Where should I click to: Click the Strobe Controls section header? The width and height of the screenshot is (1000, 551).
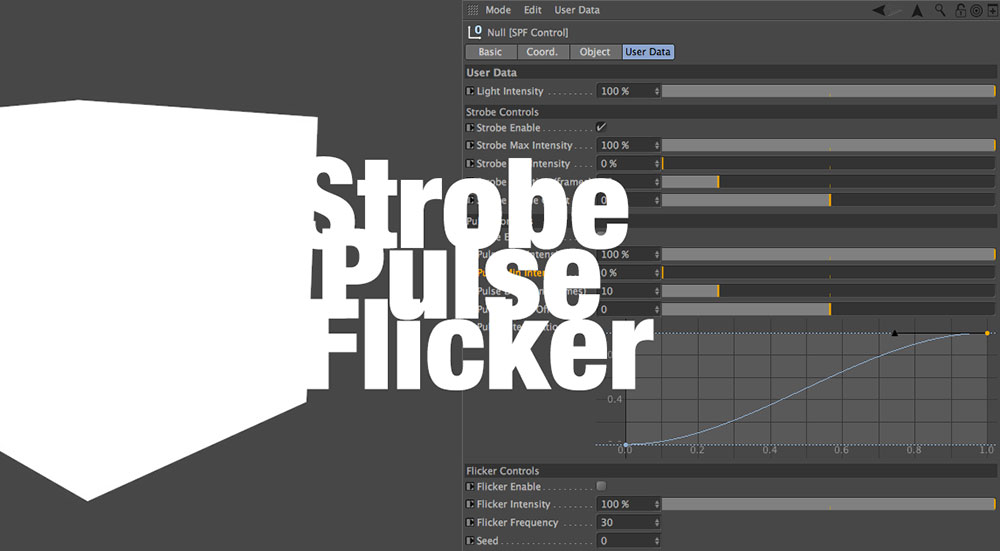(x=731, y=112)
